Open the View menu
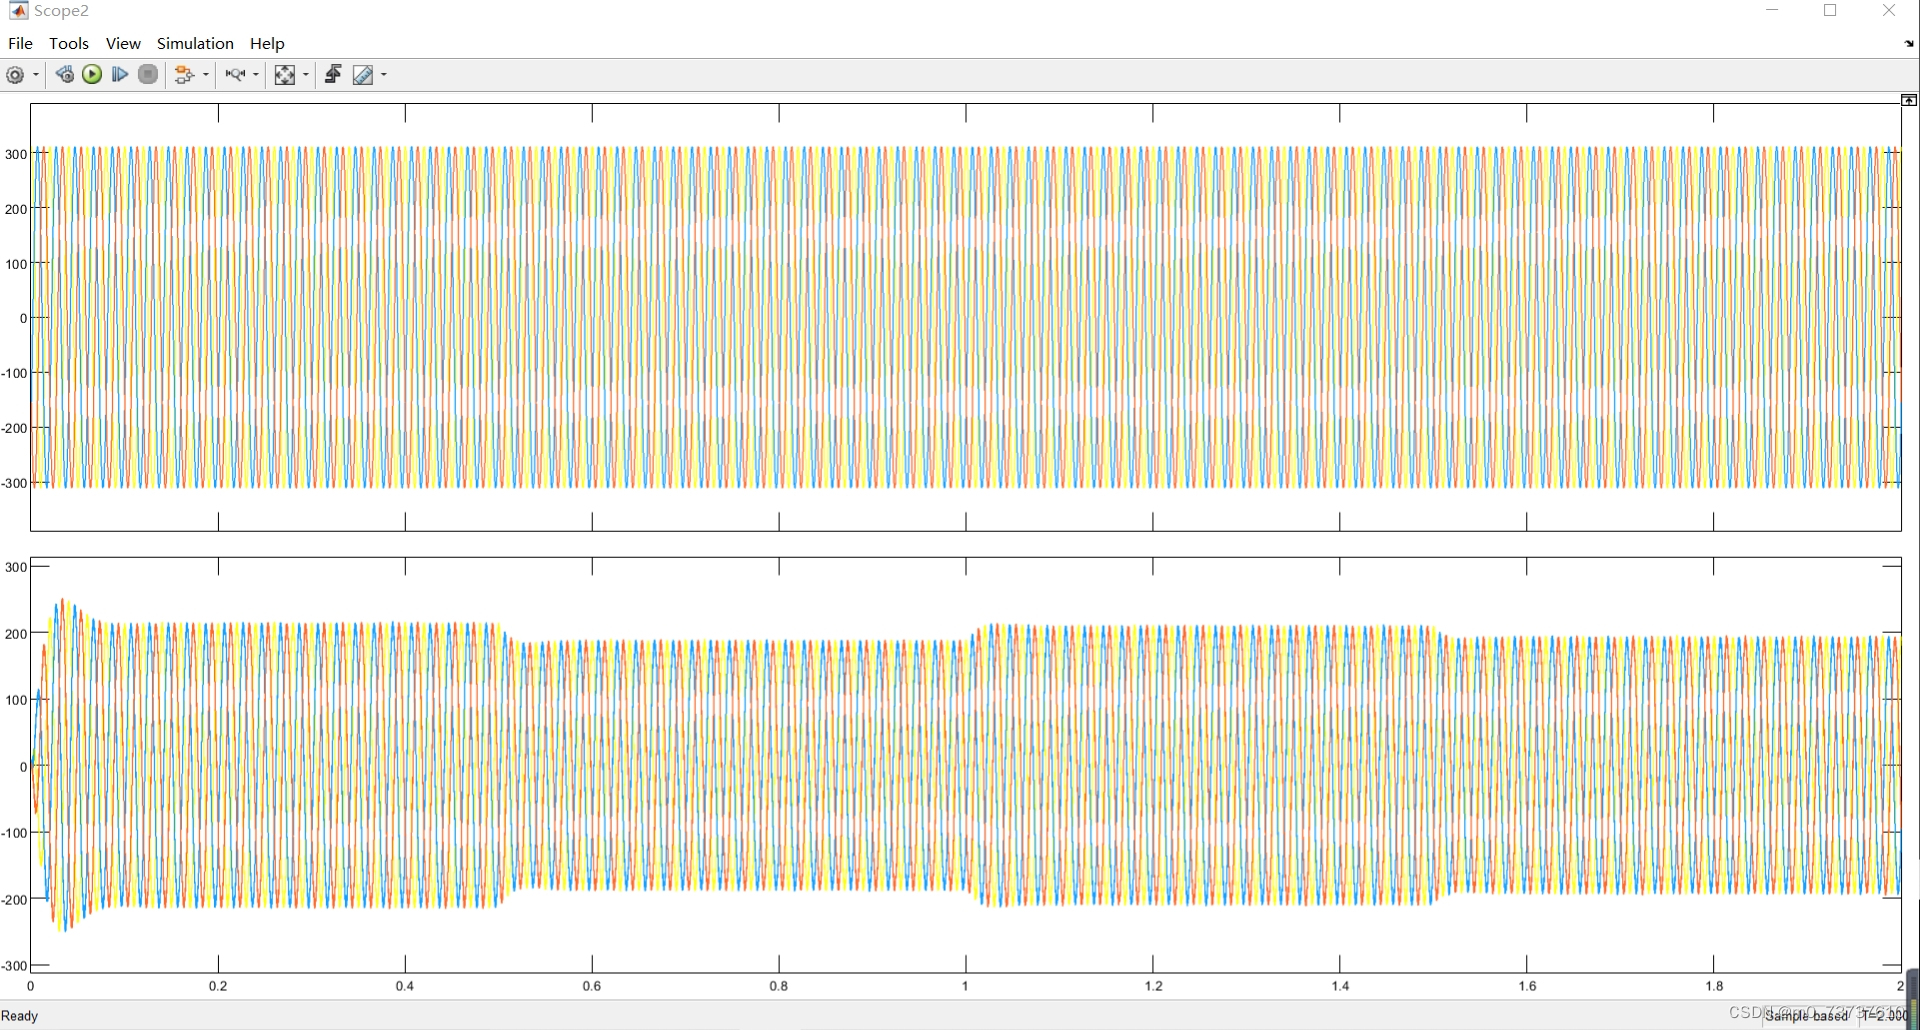 point(123,43)
